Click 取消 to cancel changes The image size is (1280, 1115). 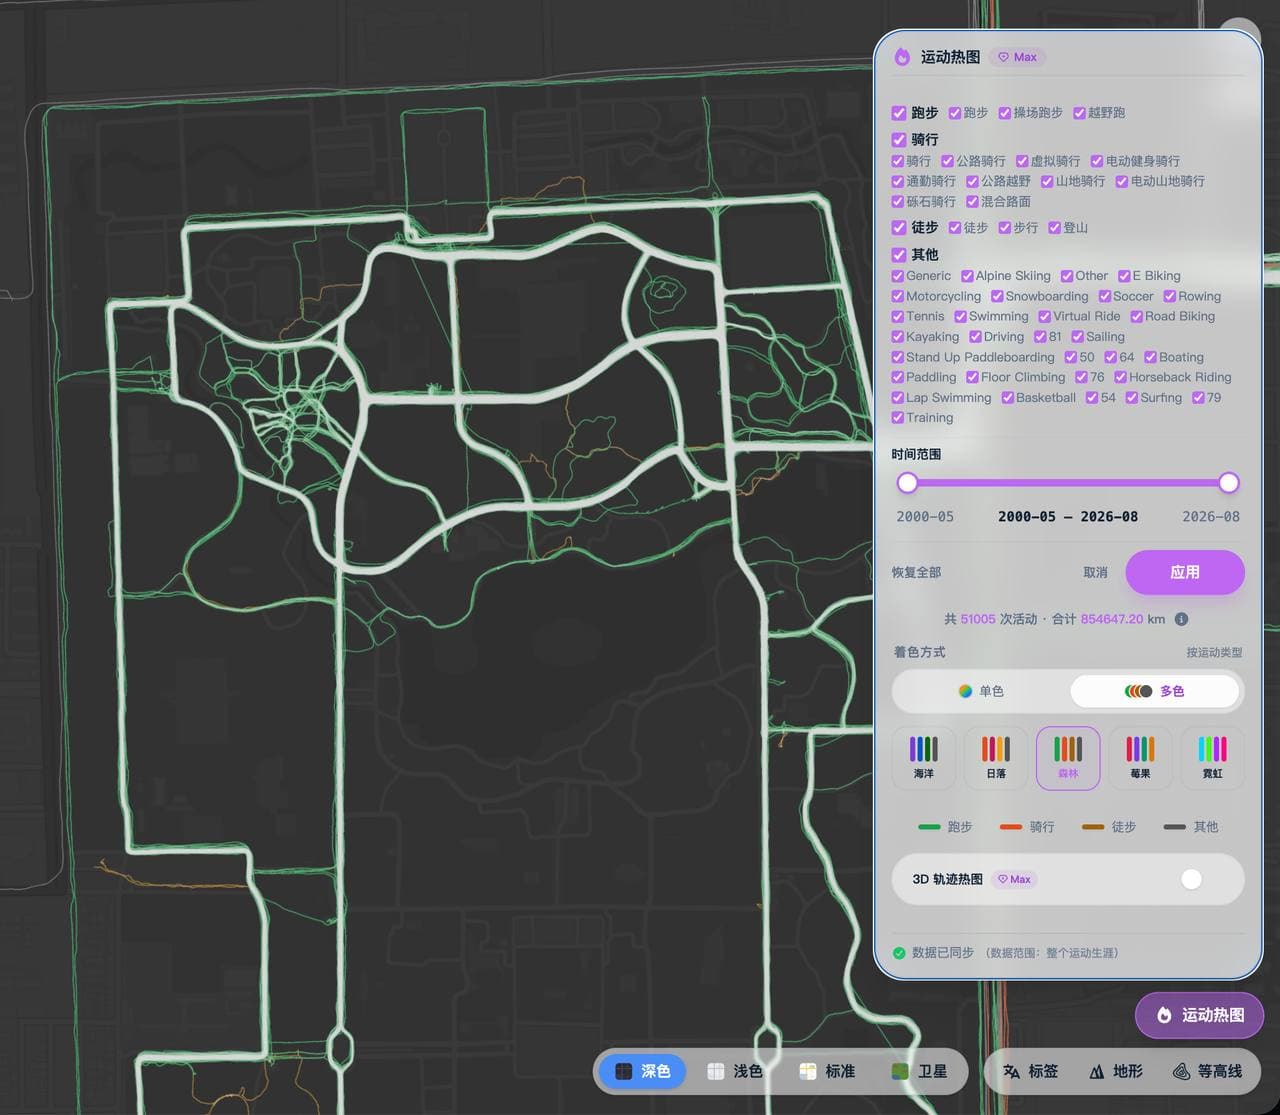[x=1095, y=572]
